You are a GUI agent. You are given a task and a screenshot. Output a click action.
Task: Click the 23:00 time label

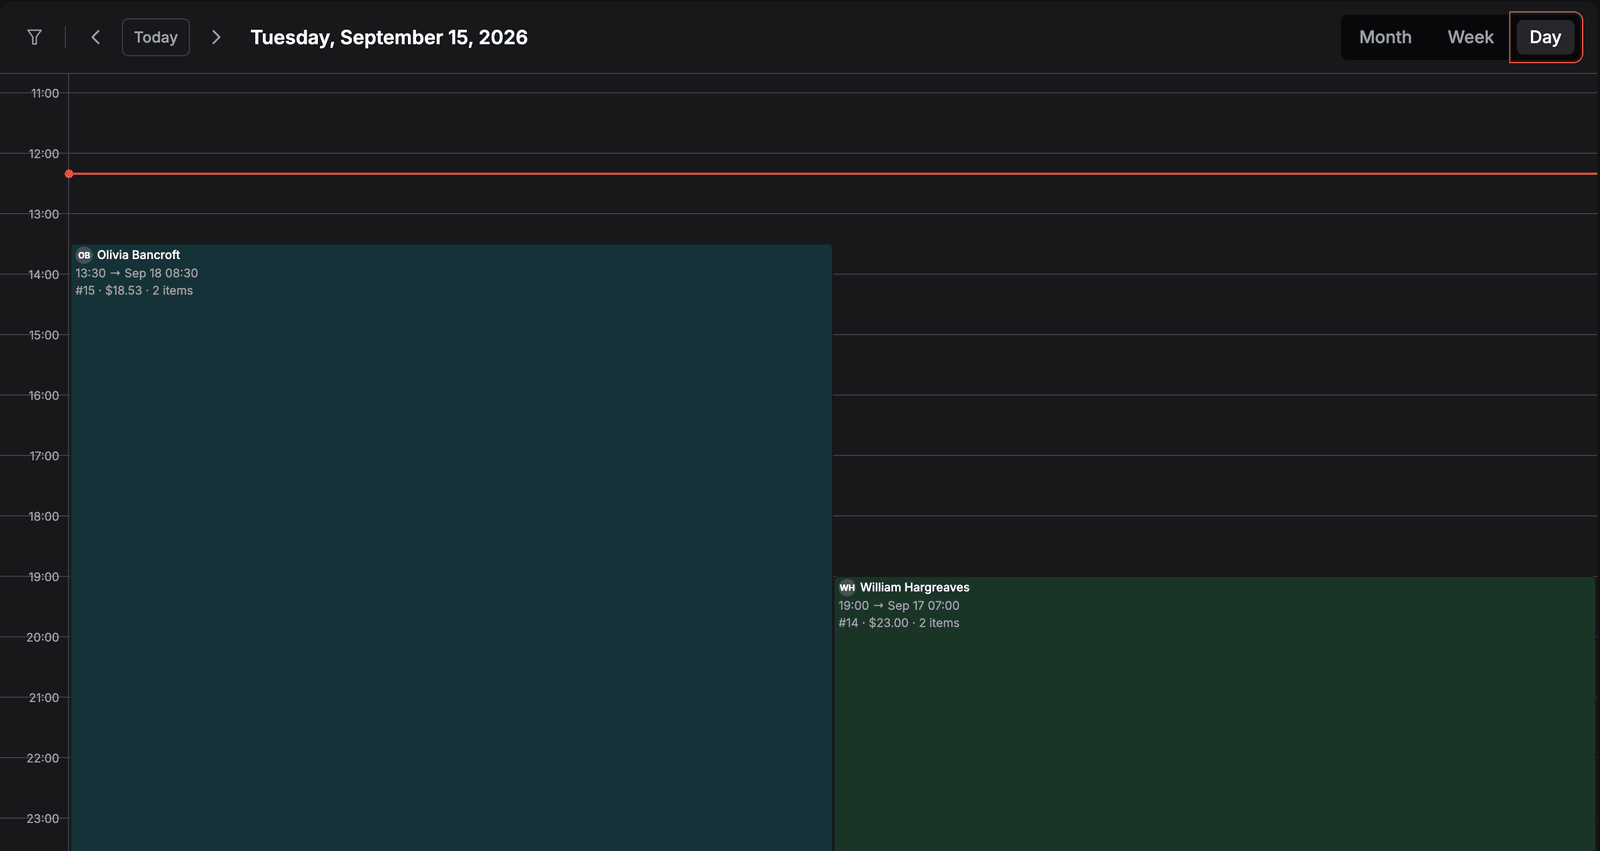[43, 819]
